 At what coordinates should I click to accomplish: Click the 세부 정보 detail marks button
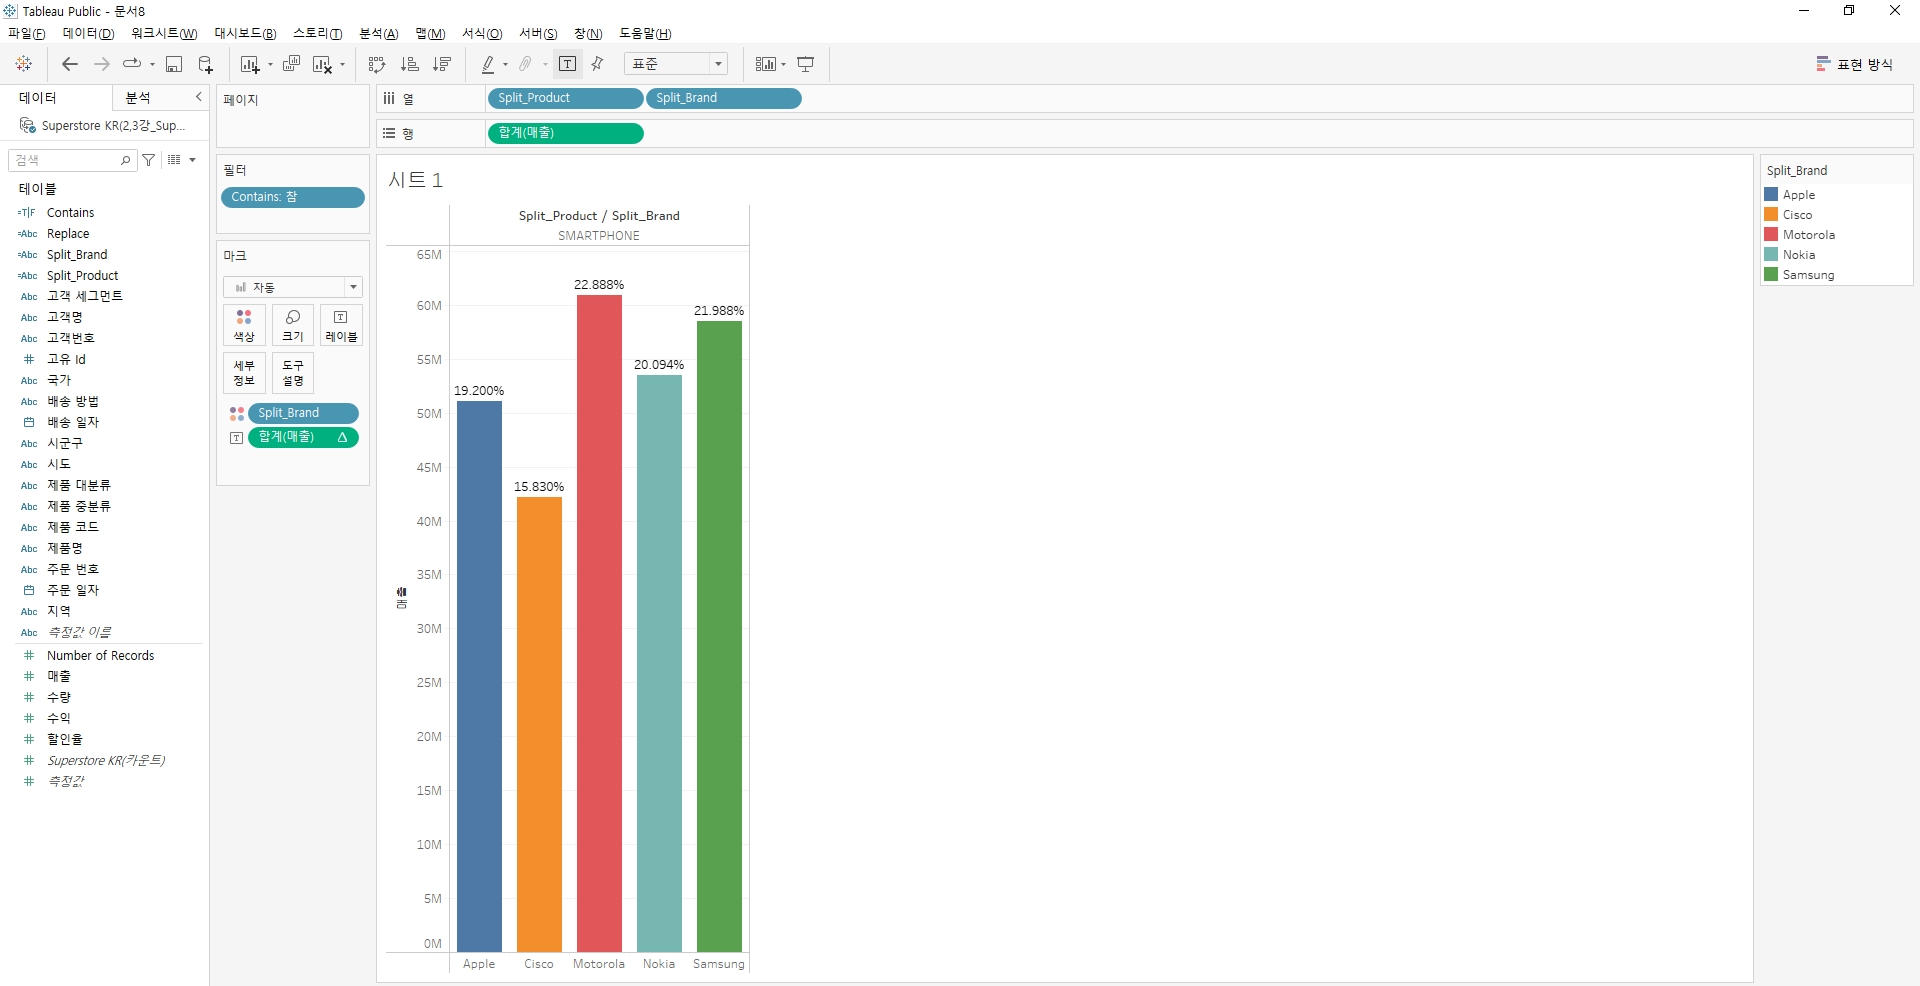244,373
